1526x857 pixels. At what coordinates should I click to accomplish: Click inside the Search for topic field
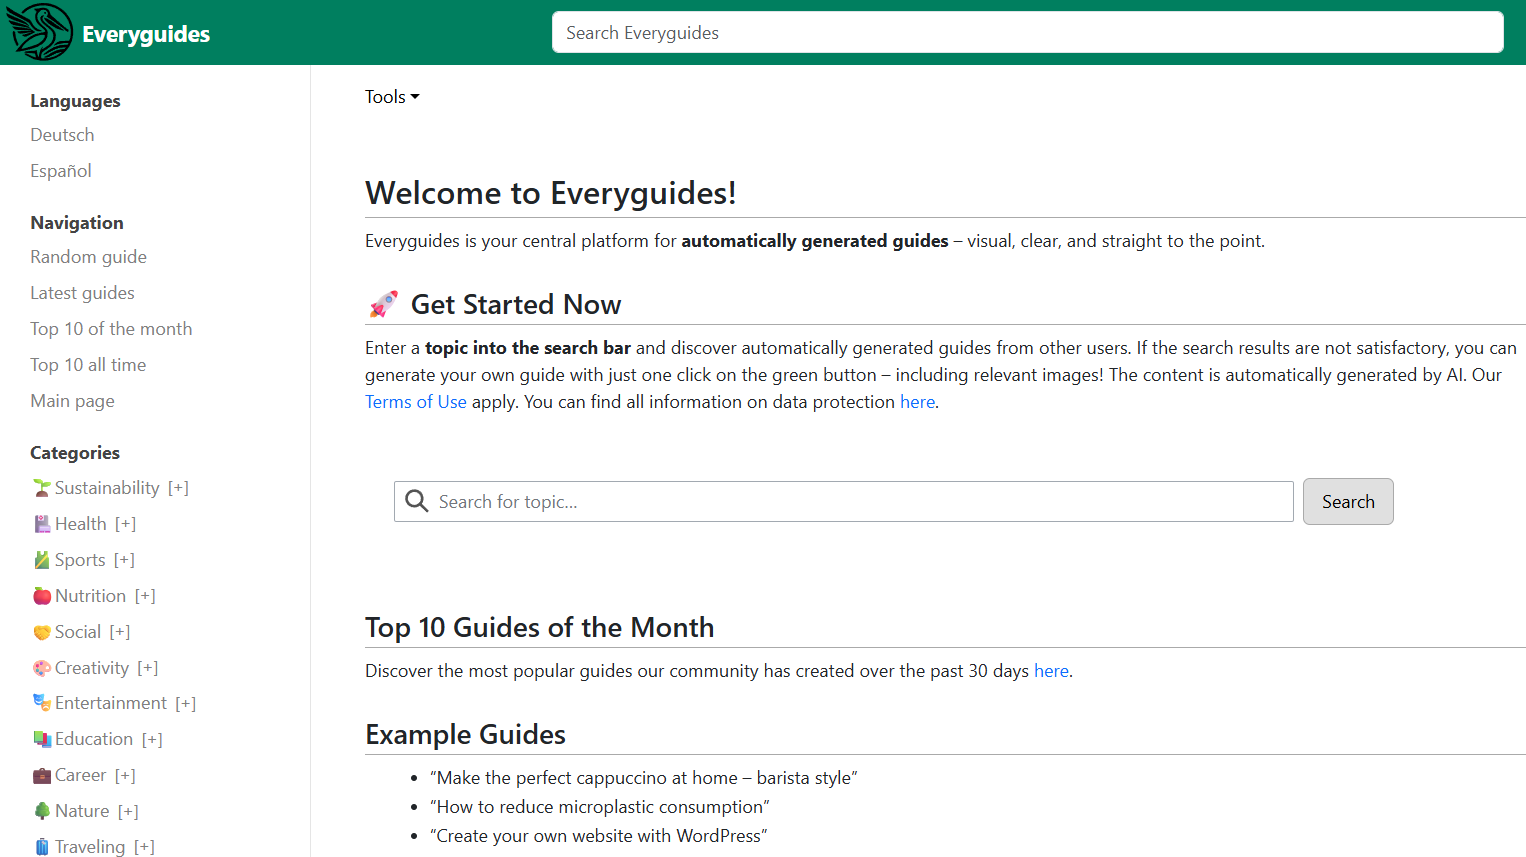[700, 501]
